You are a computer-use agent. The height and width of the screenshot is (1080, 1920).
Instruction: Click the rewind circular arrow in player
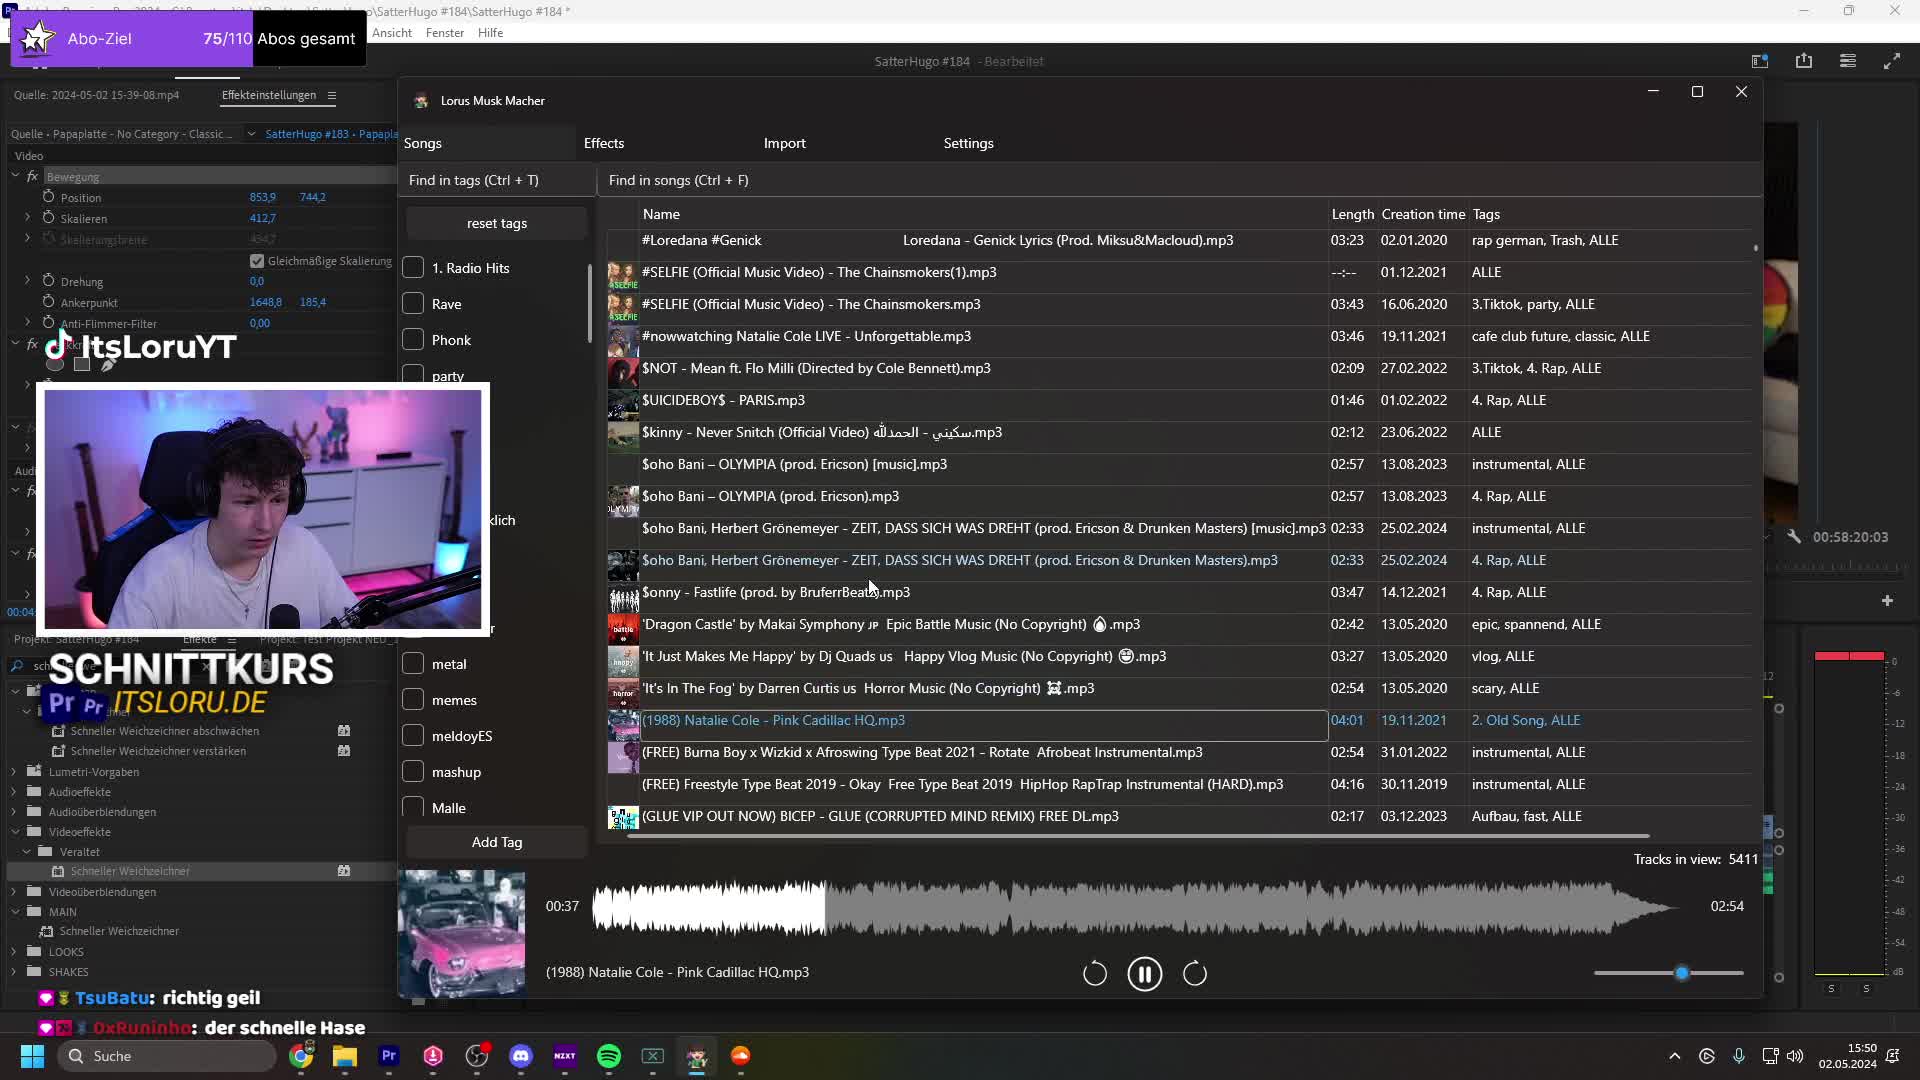pyautogui.click(x=1095, y=974)
